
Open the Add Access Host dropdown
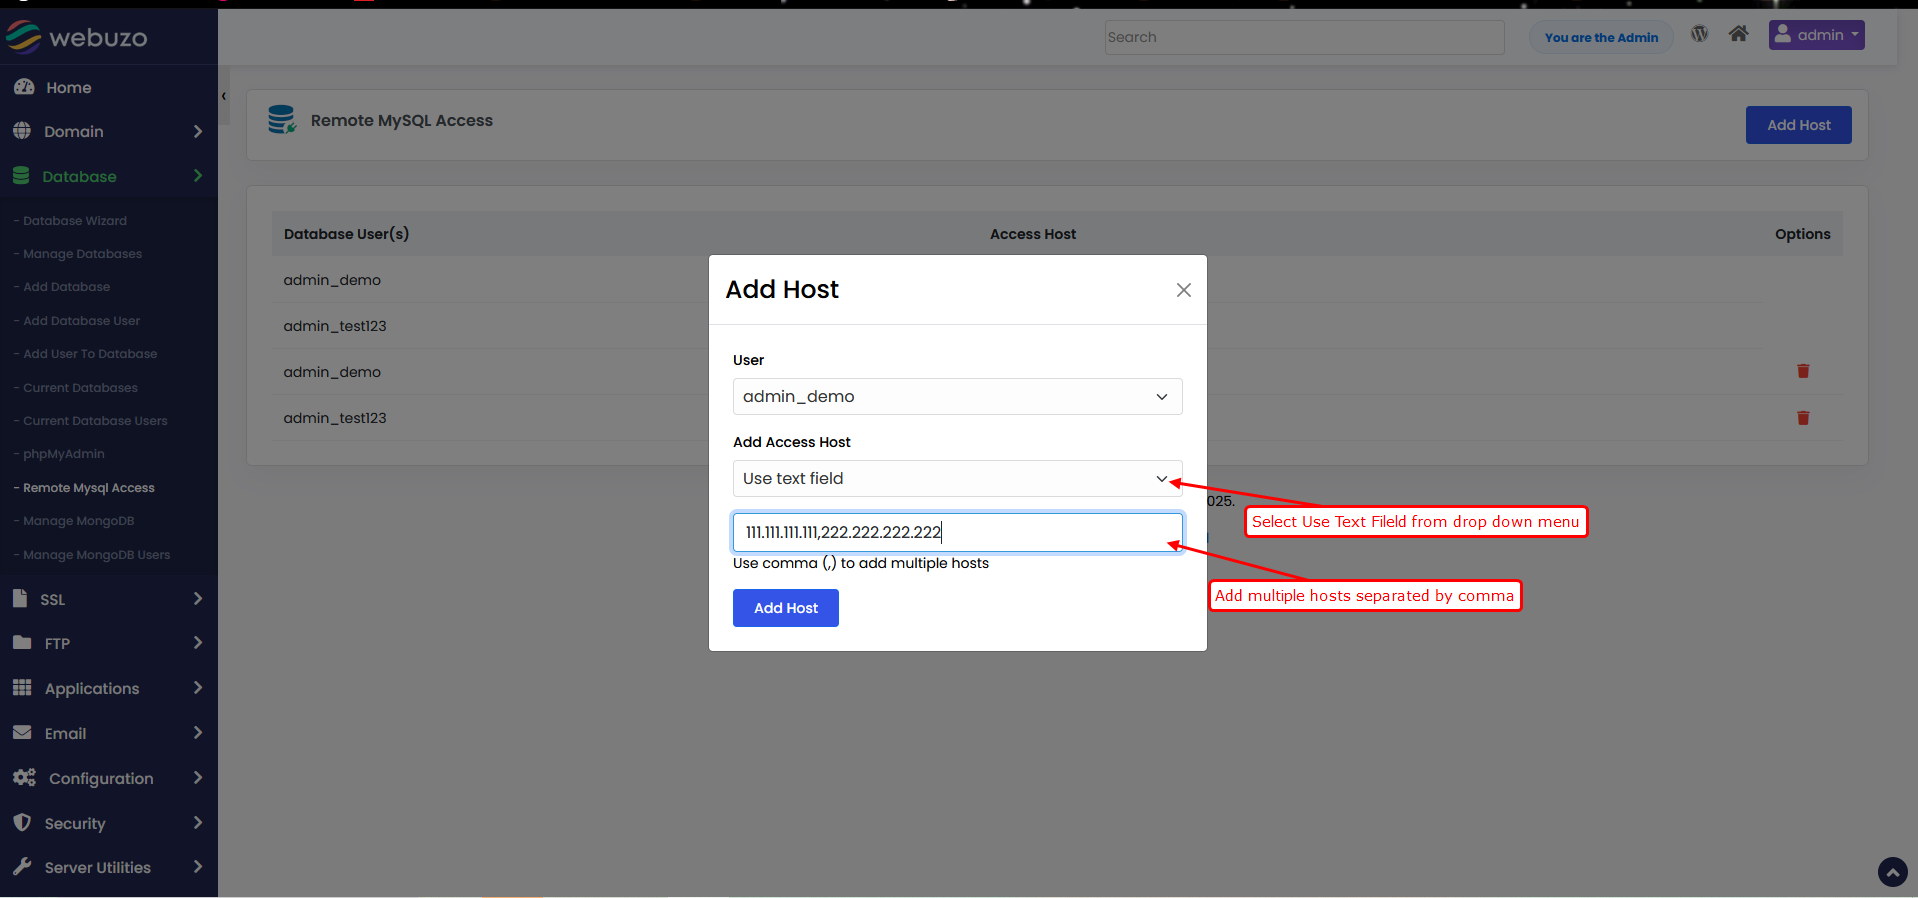(x=957, y=479)
